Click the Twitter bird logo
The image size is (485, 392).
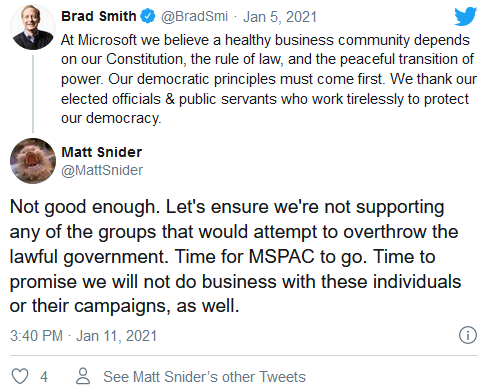coord(466,16)
